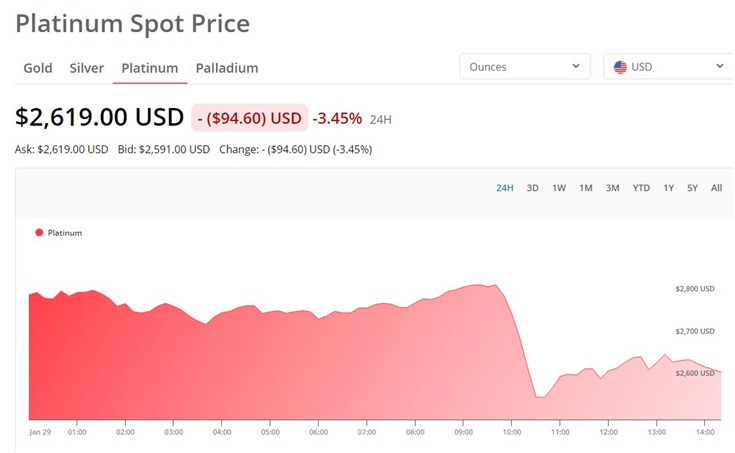Click the US flag icon

[x=620, y=67]
